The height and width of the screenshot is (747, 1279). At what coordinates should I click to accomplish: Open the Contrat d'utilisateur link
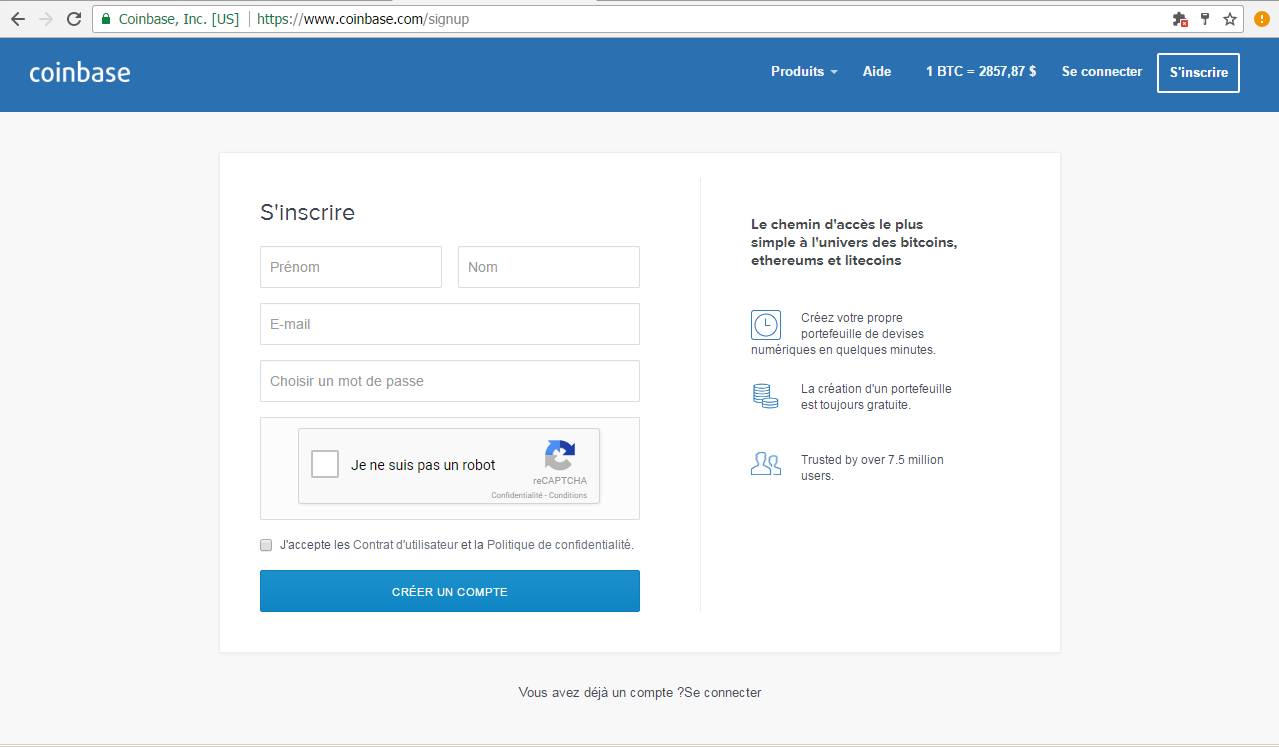[x=405, y=545]
